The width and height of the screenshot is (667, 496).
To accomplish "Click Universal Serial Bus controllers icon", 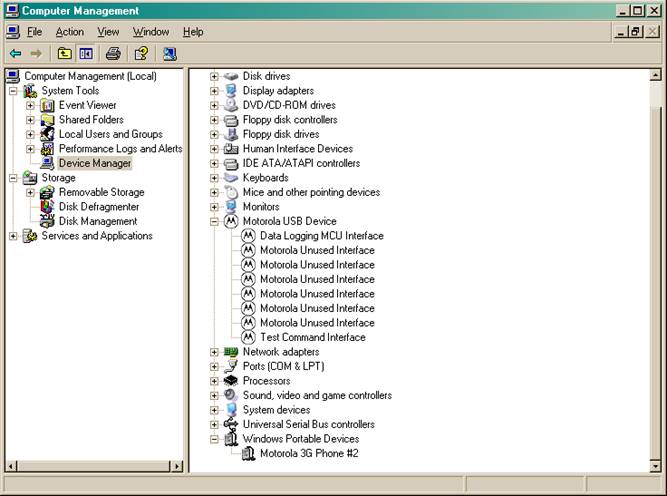I will [231, 424].
